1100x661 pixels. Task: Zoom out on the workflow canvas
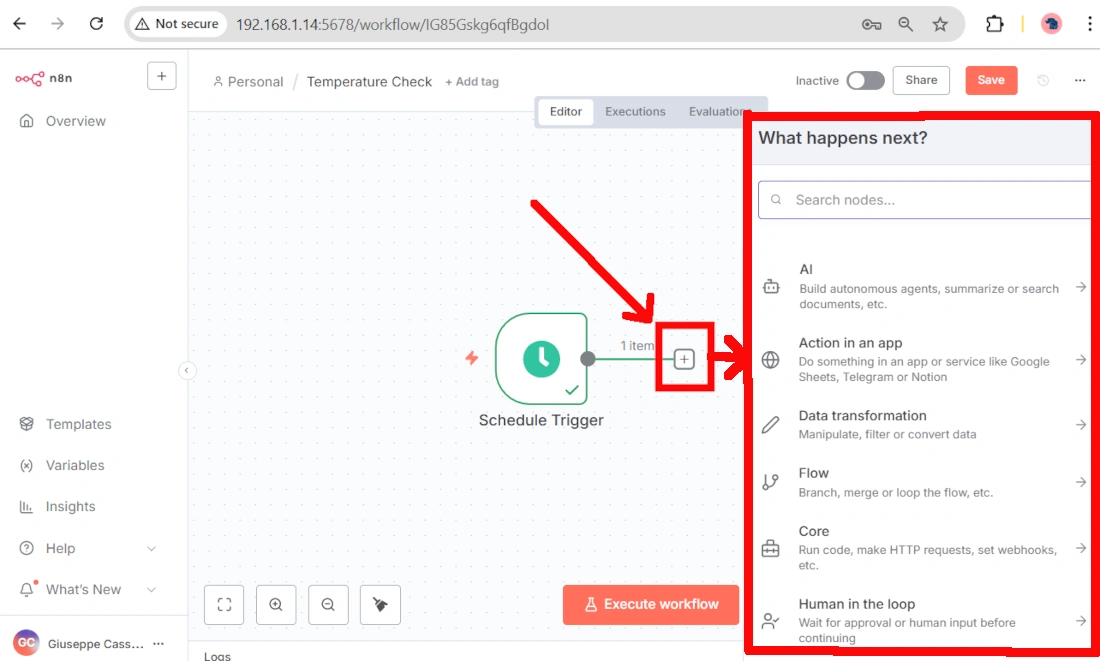pyautogui.click(x=328, y=604)
